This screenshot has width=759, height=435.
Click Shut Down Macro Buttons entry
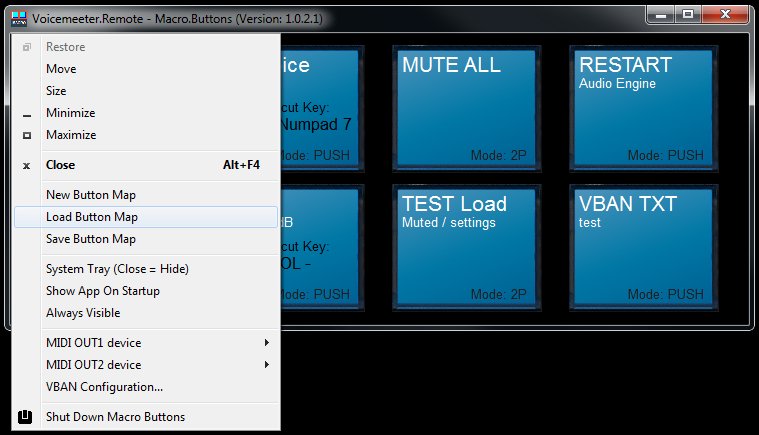(x=115, y=417)
